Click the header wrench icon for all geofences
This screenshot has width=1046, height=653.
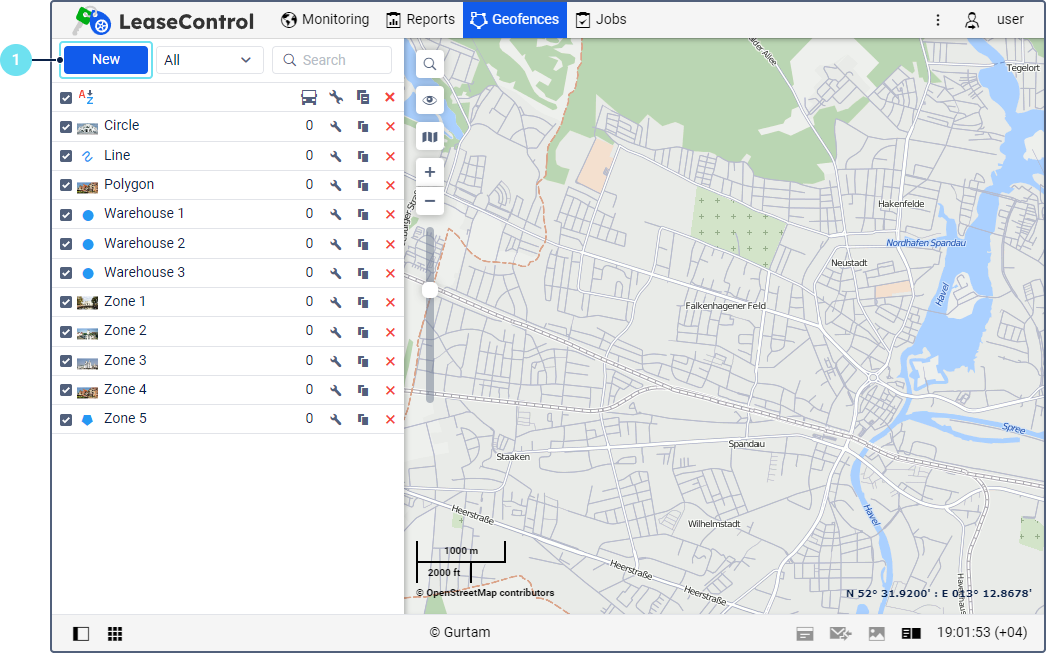tap(336, 97)
